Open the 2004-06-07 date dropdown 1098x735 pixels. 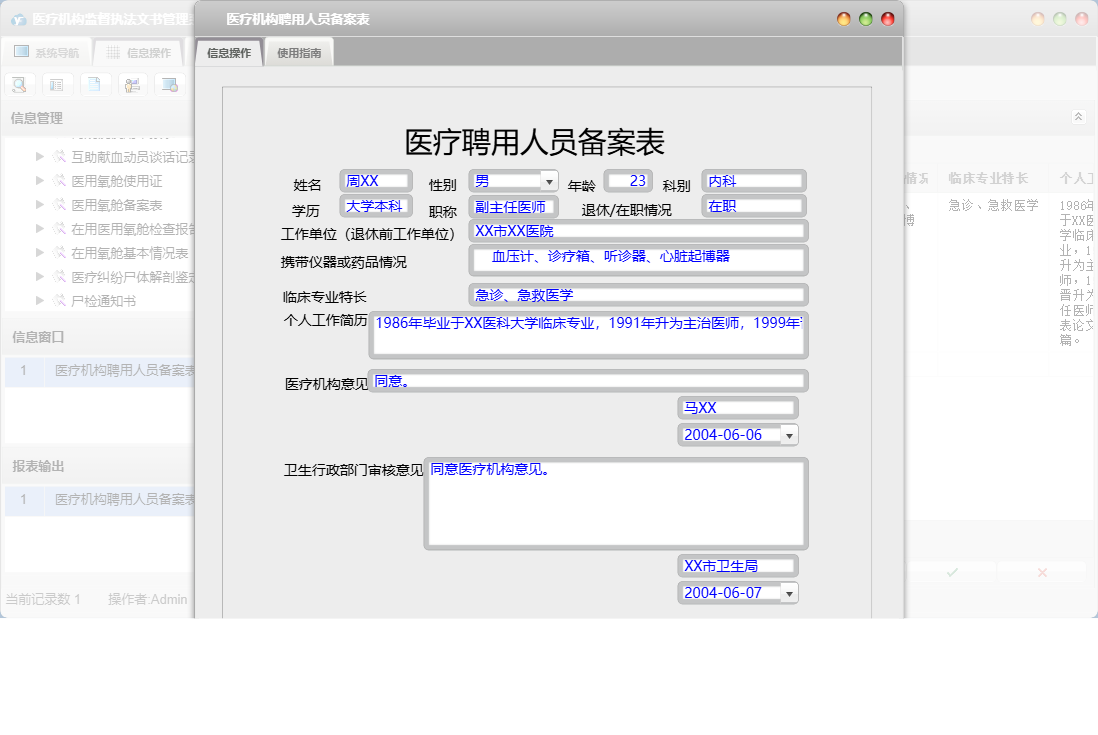789,592
